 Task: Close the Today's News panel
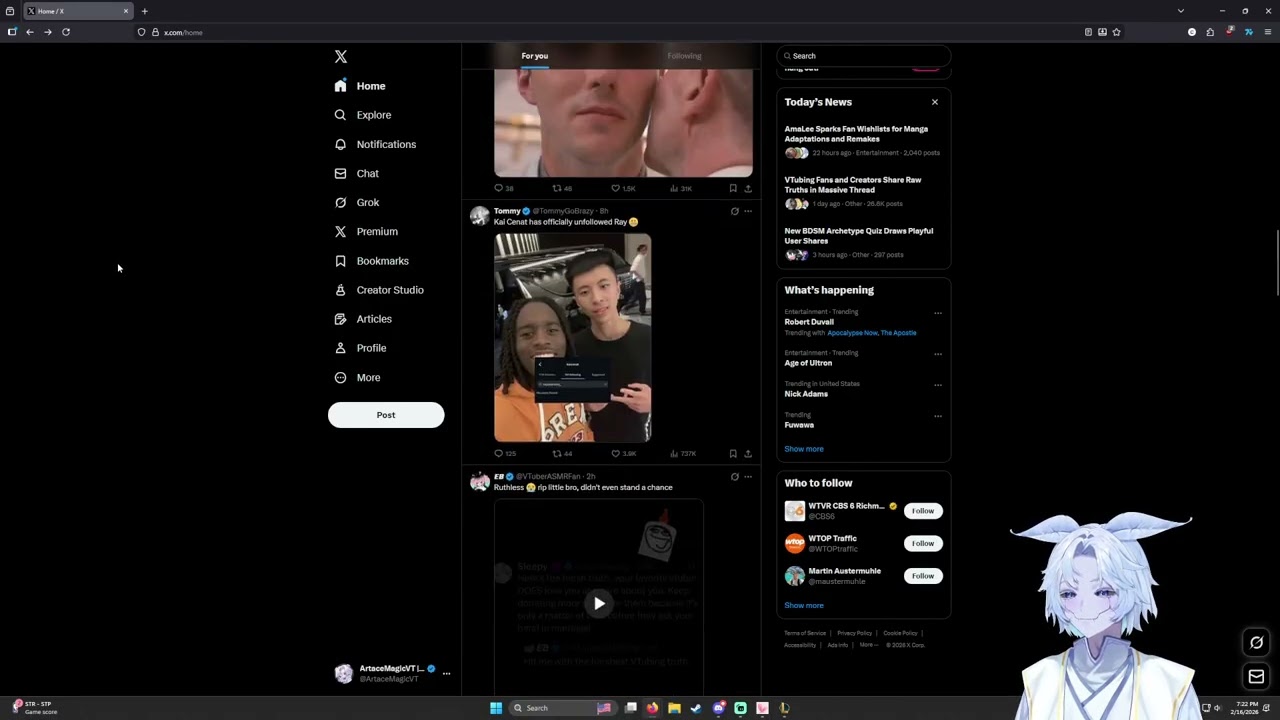click(x=935, y=102)
